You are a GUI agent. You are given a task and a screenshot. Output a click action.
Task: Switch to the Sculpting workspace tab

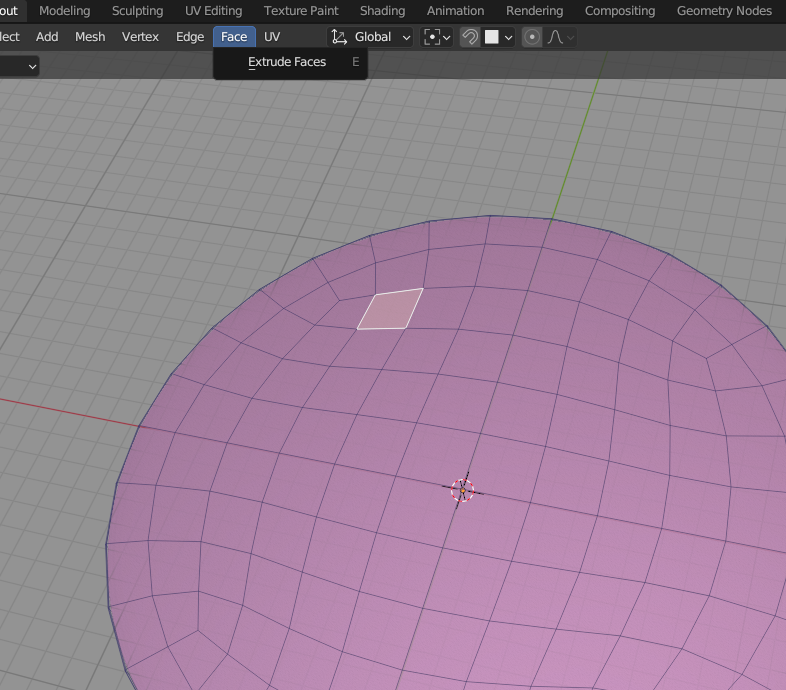137,11
